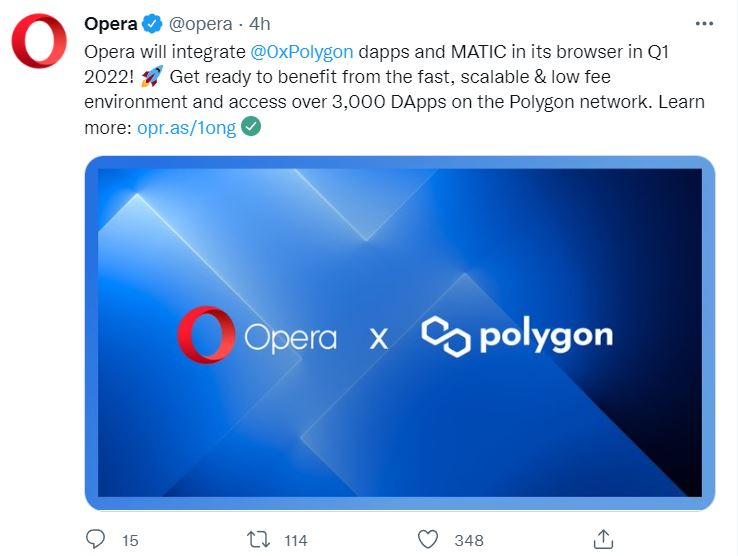Click the like count 348

[469, 540]
